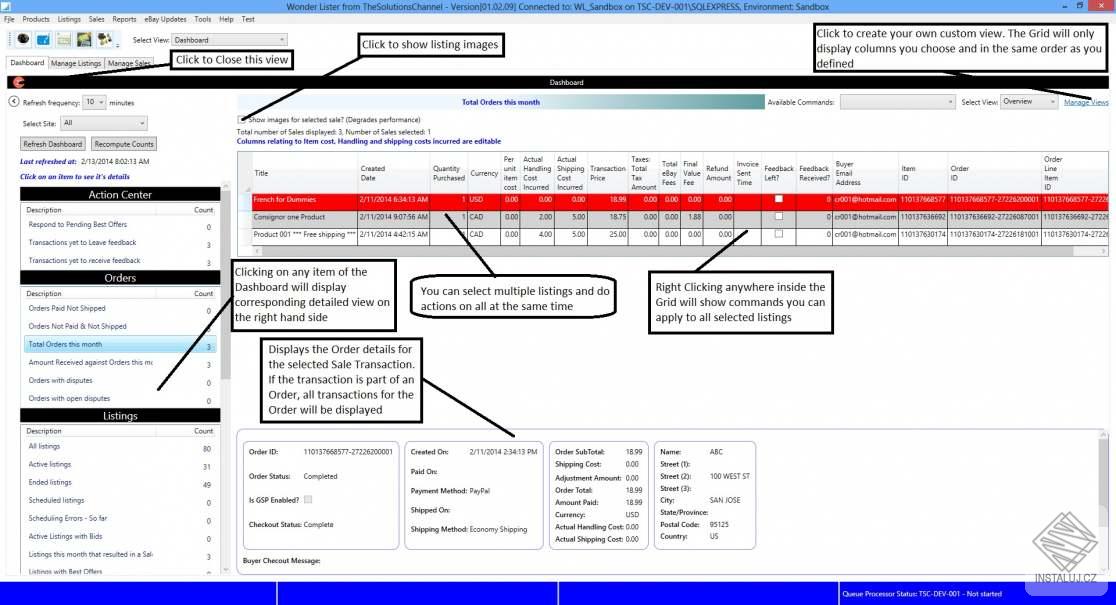1116x605 pixels.
Task: Open the Help menu
Action: coord(226,19)
